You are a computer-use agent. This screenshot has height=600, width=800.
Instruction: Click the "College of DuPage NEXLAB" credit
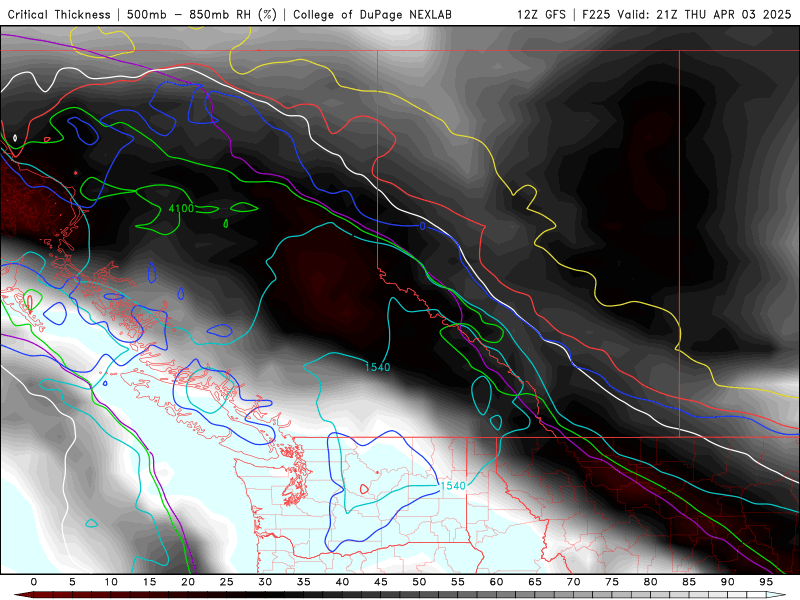tap(372, 14)
